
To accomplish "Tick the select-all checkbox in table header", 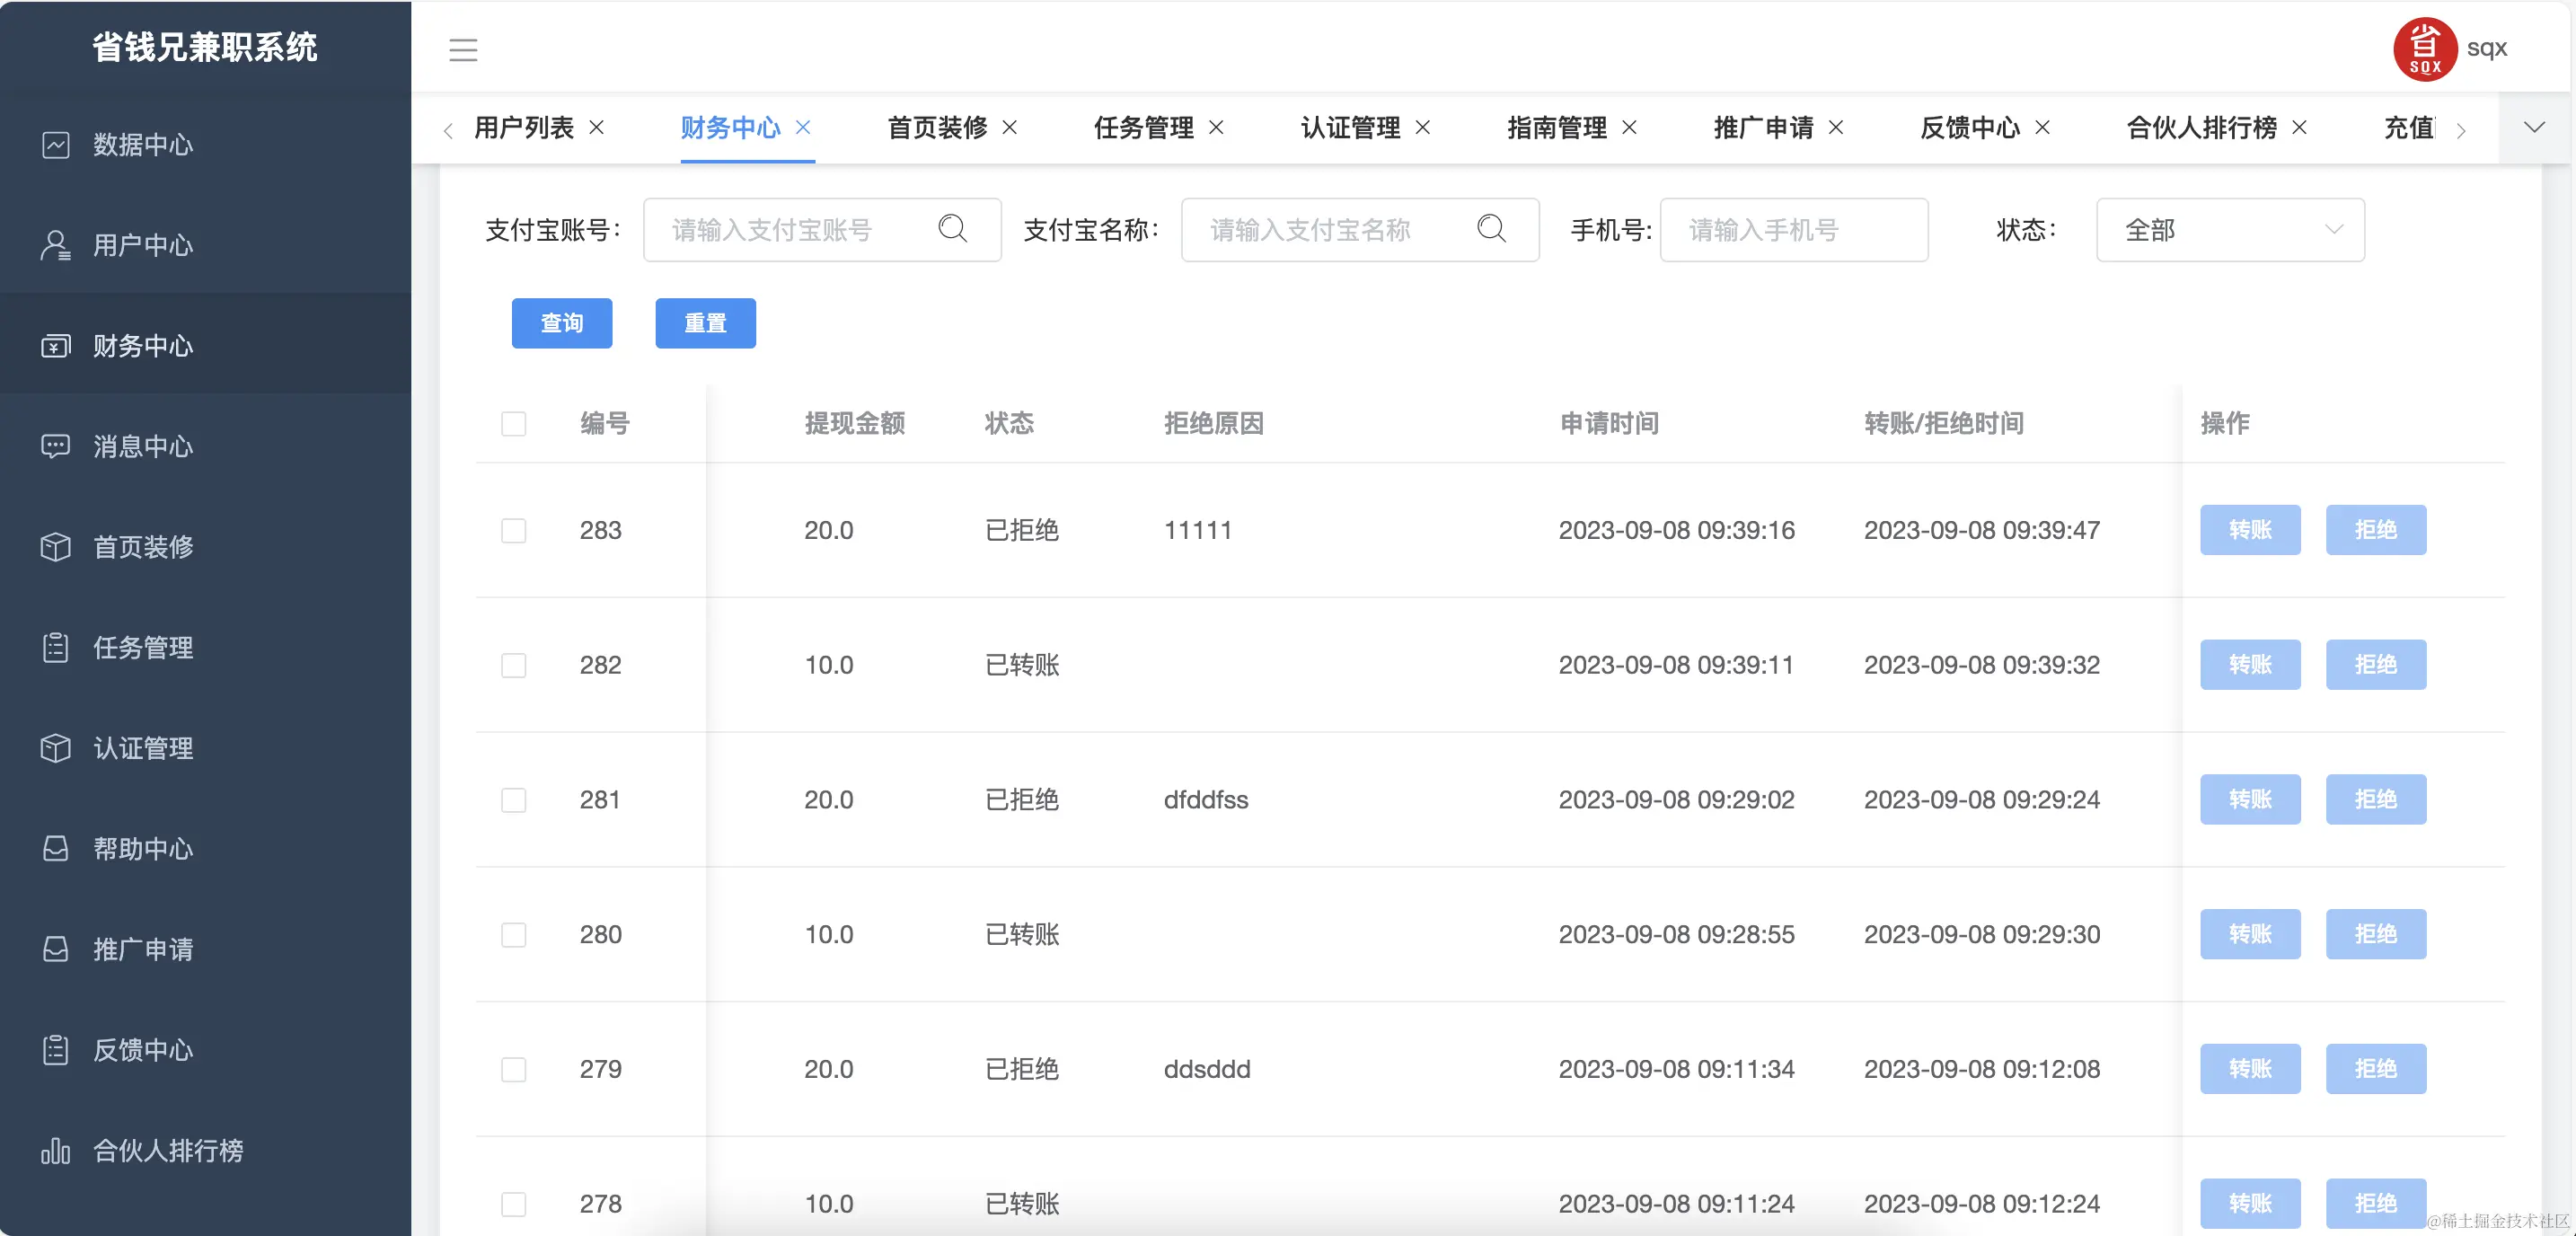I will (514, 423).
